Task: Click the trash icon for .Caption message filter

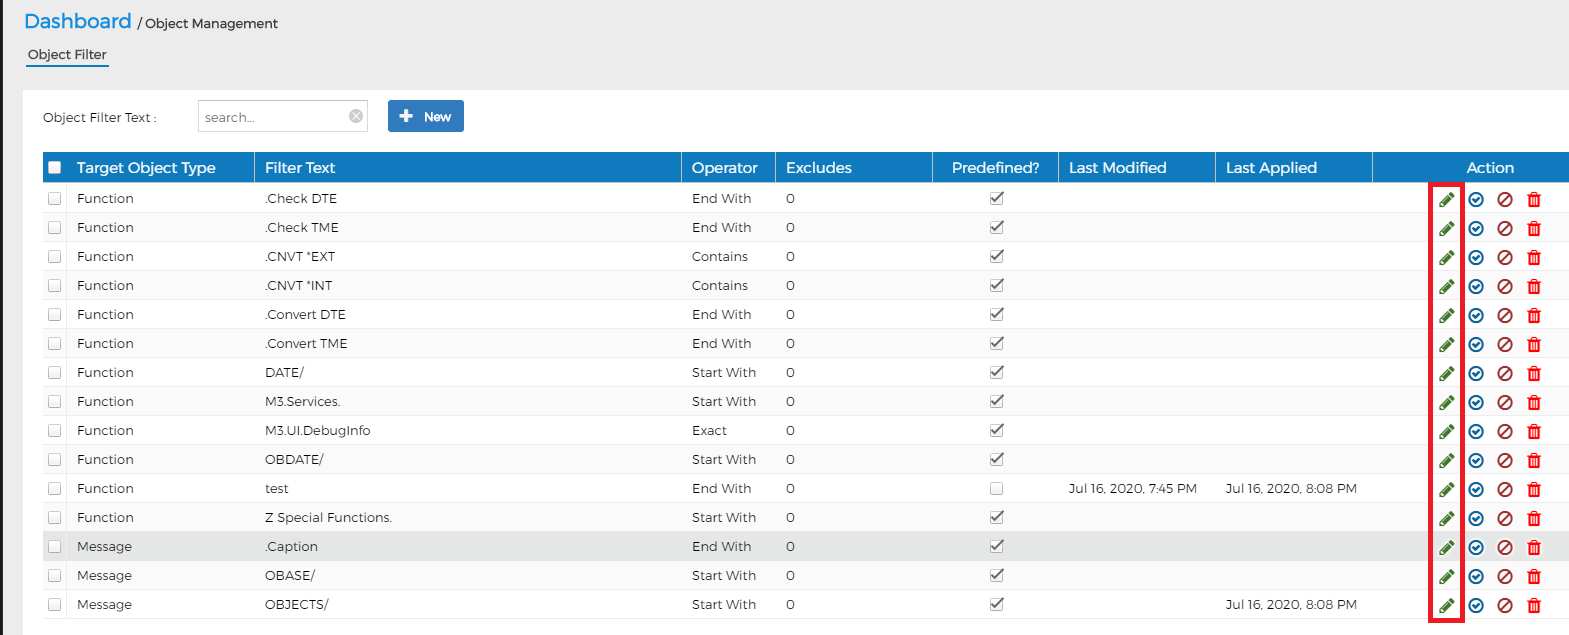Action: point(1534,547)
